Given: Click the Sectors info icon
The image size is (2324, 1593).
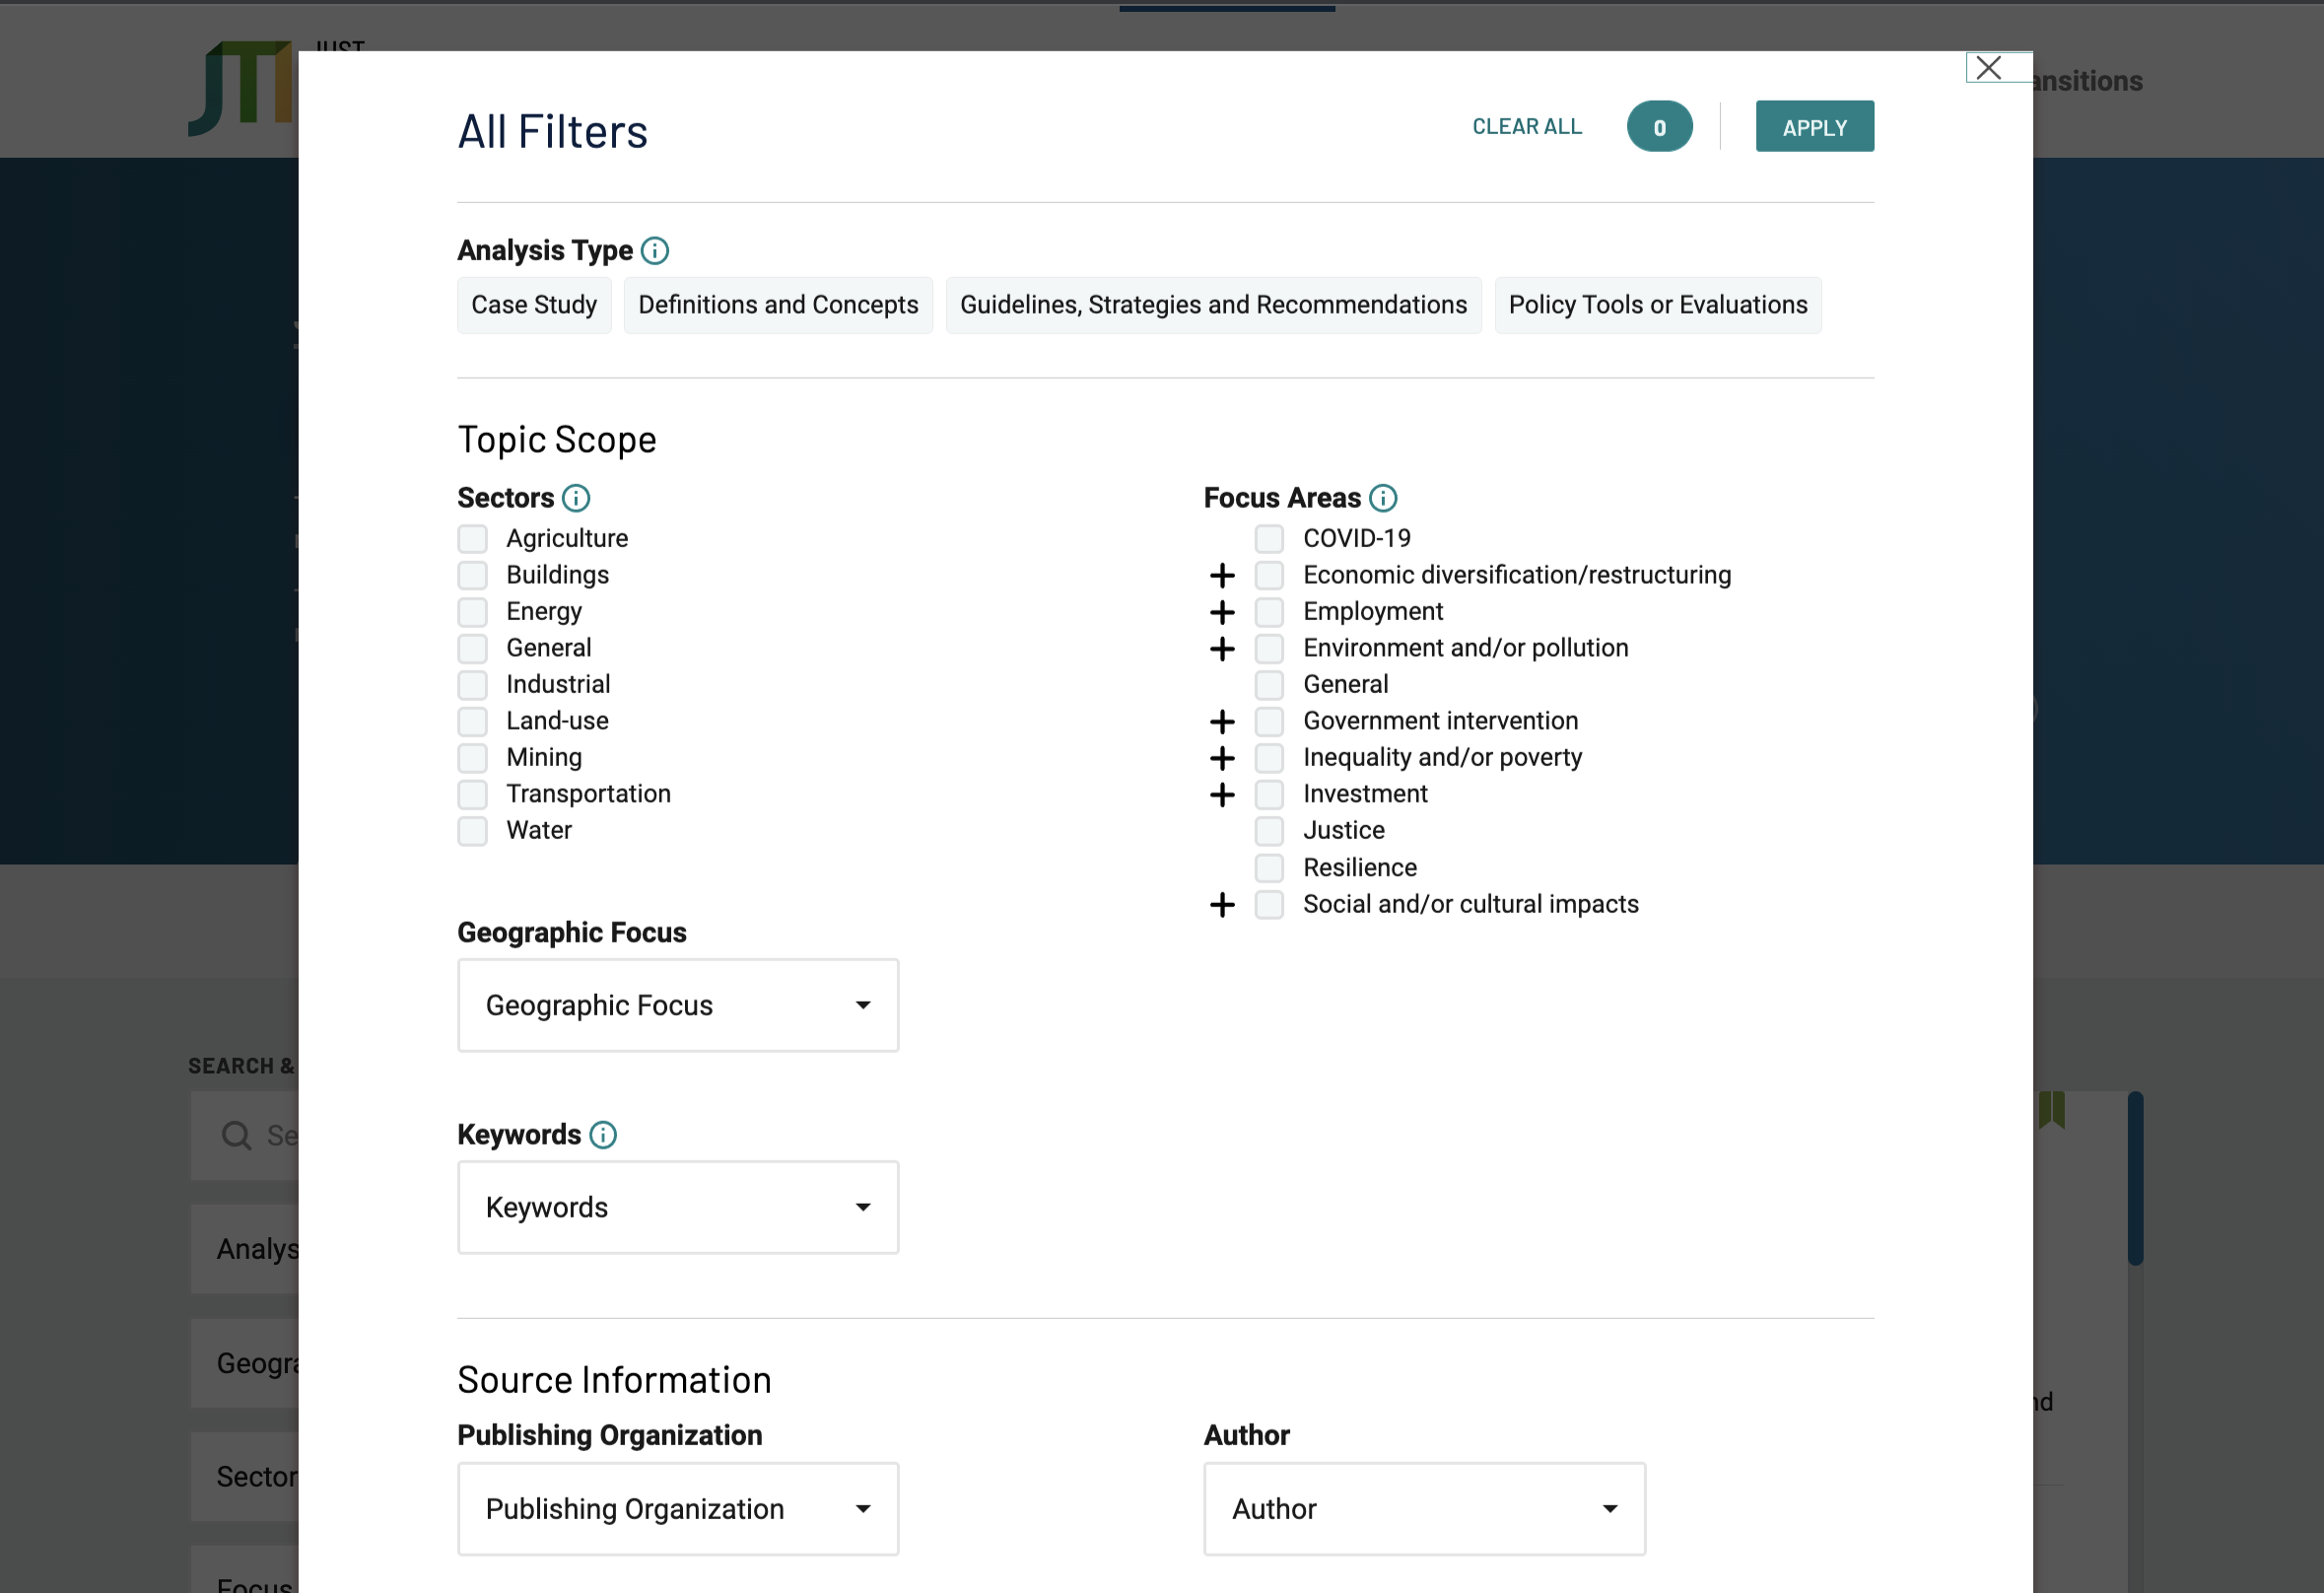Looking at the screenshot, I should 576,498.
